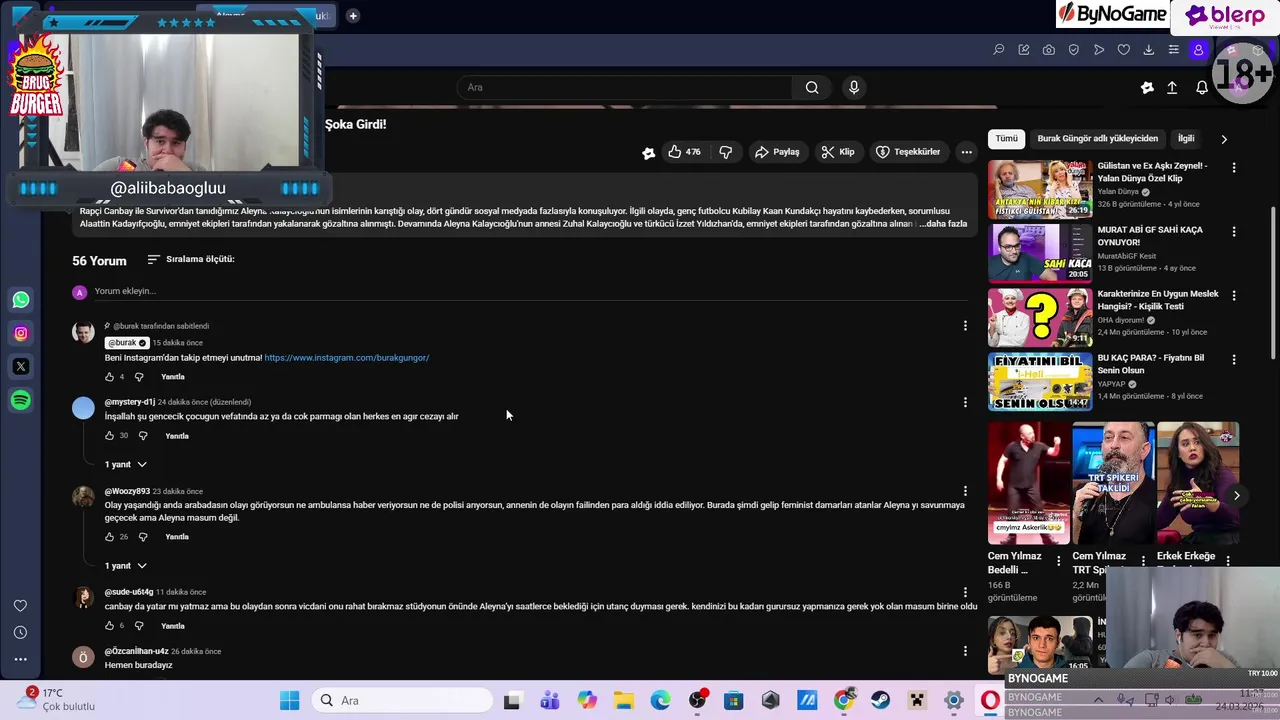This screenshot has height=720, width=1280.
Task: Add page to bookmarks with toolbar heart
Action: pyautogui.click(x=1123, y=50)
